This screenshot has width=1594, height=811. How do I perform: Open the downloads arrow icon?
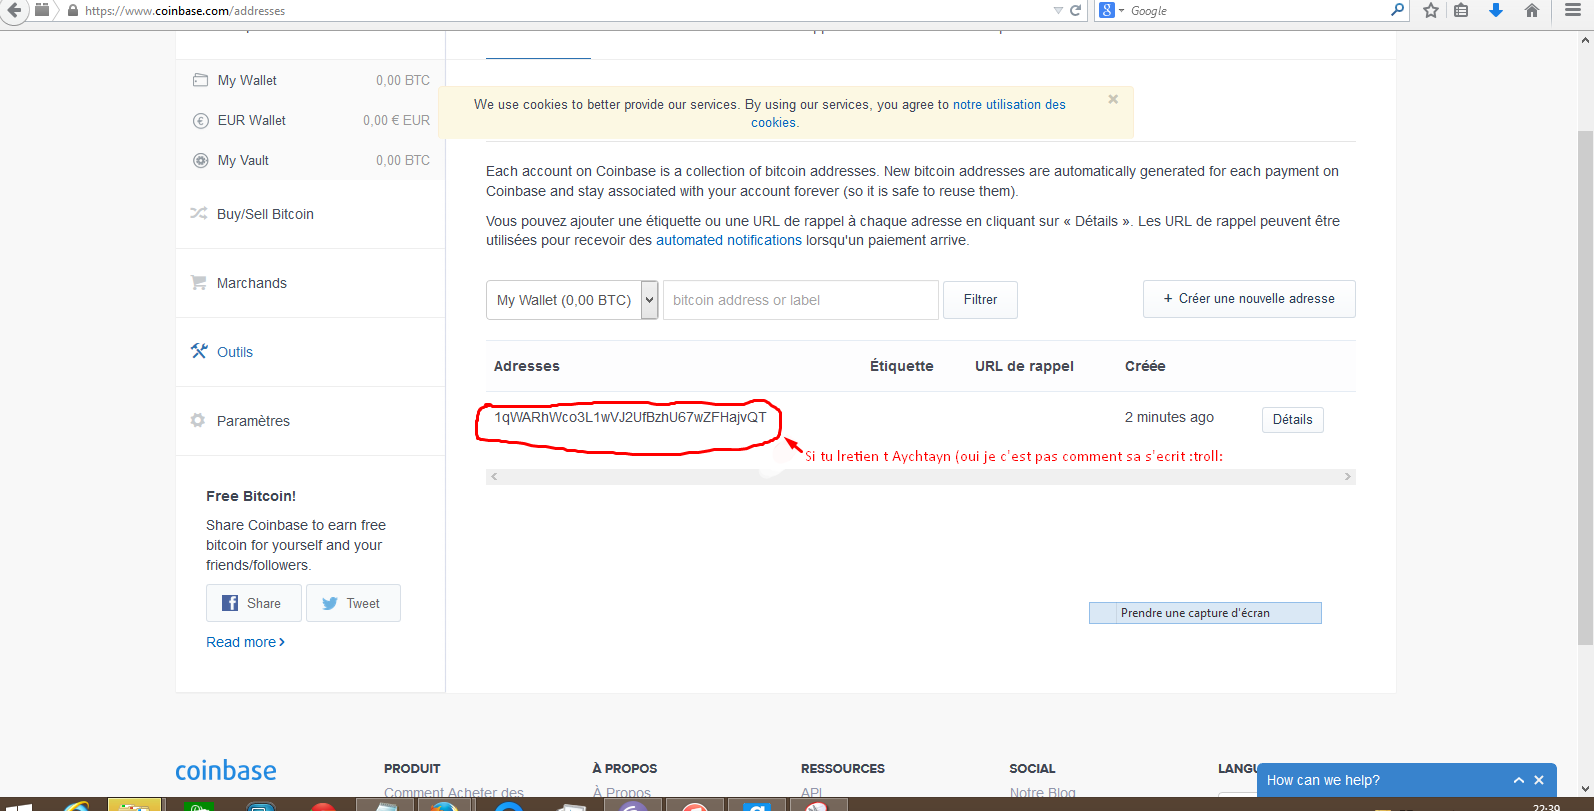[1496, 10]
